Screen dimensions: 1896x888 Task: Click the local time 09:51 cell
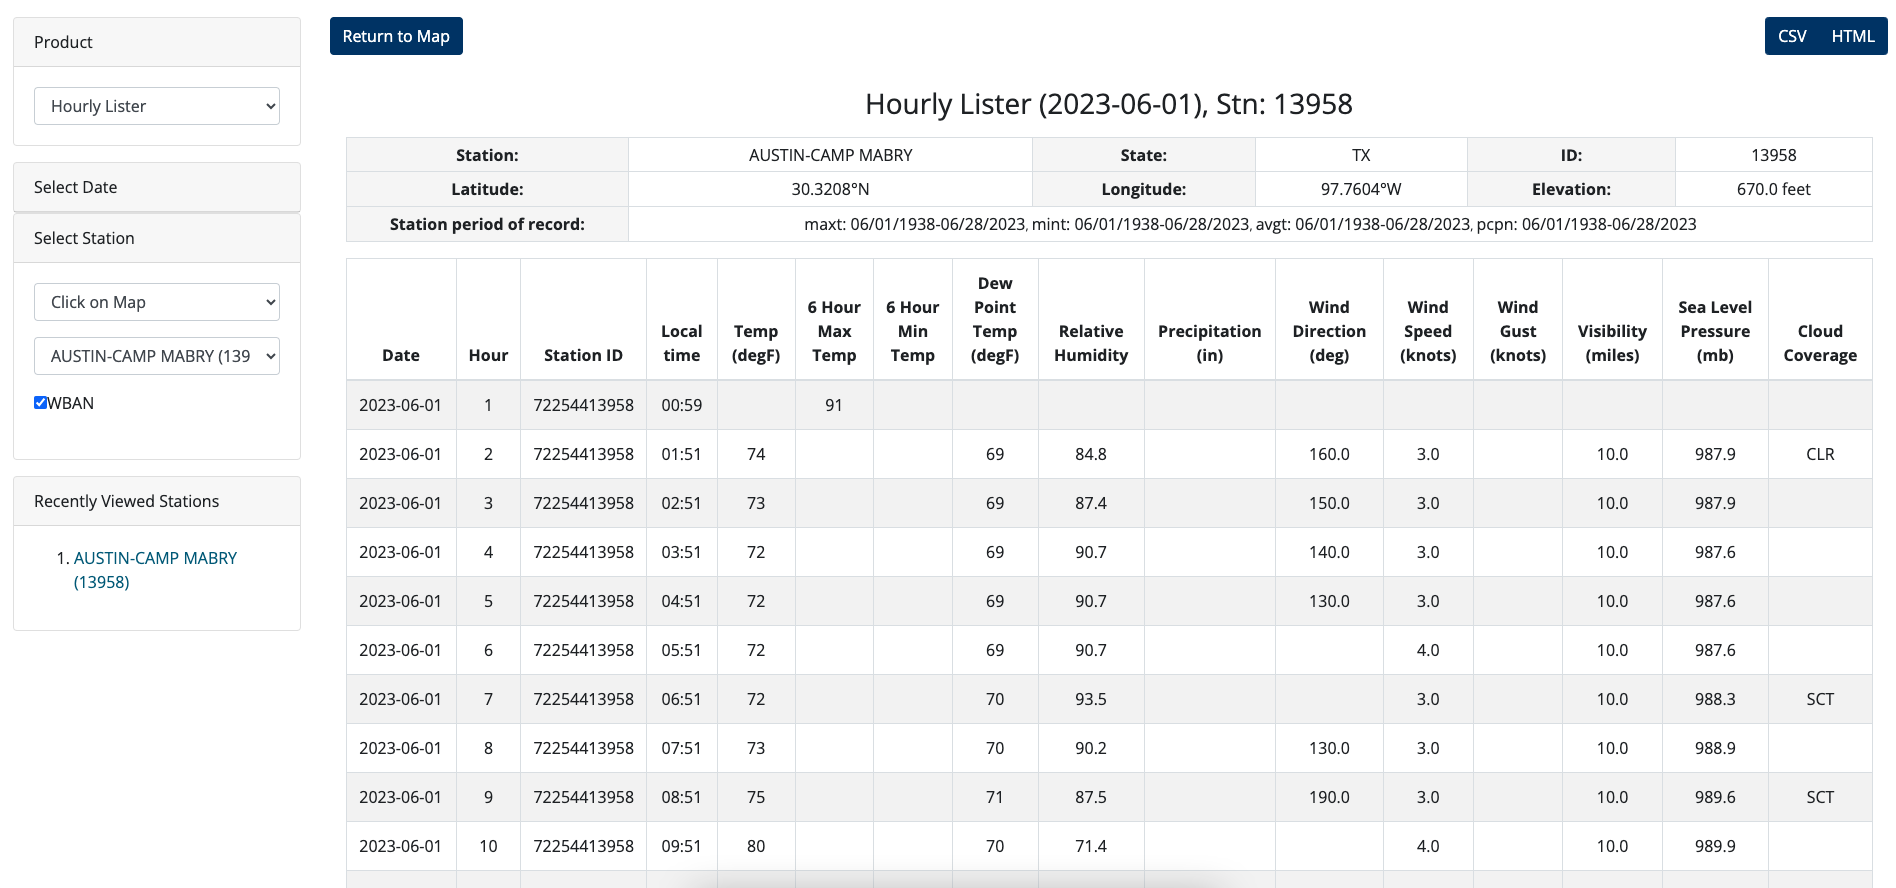coord(681,846)
